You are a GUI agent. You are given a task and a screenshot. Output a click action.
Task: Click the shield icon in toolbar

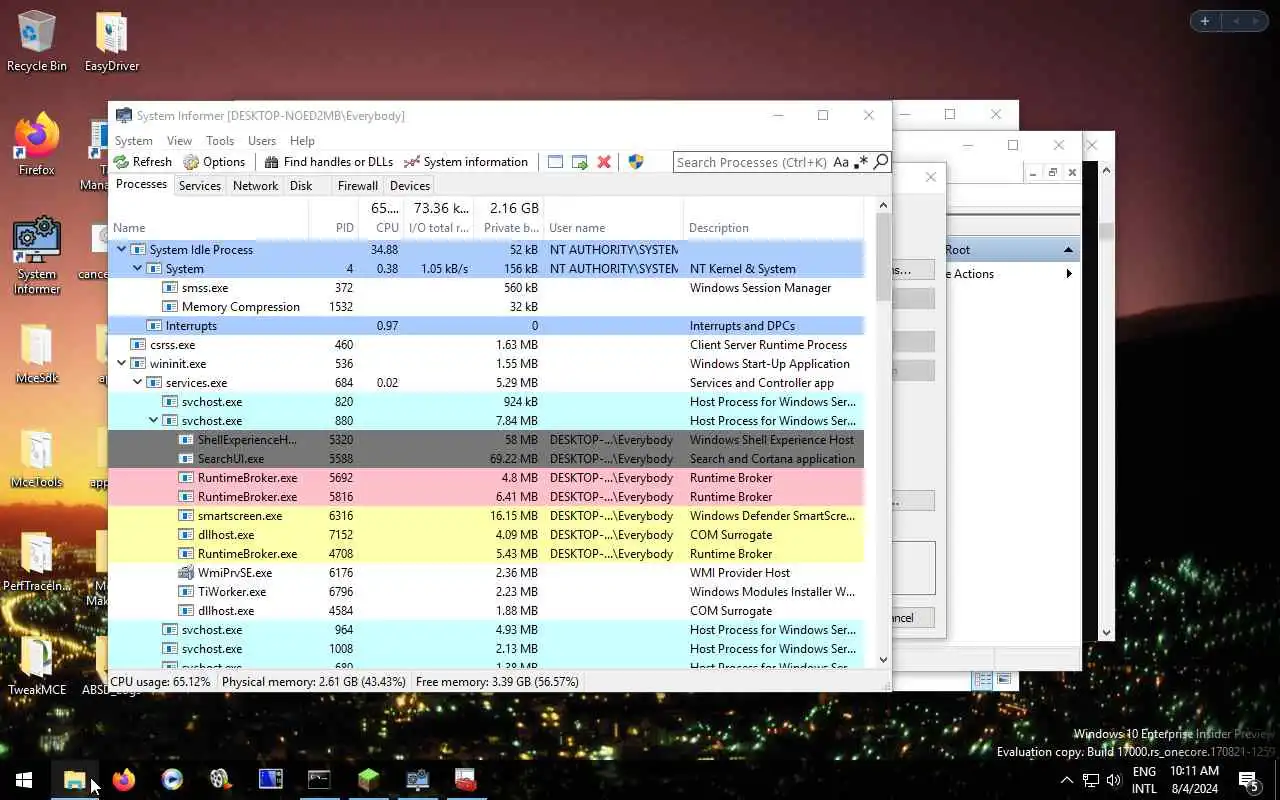point(635,162)
